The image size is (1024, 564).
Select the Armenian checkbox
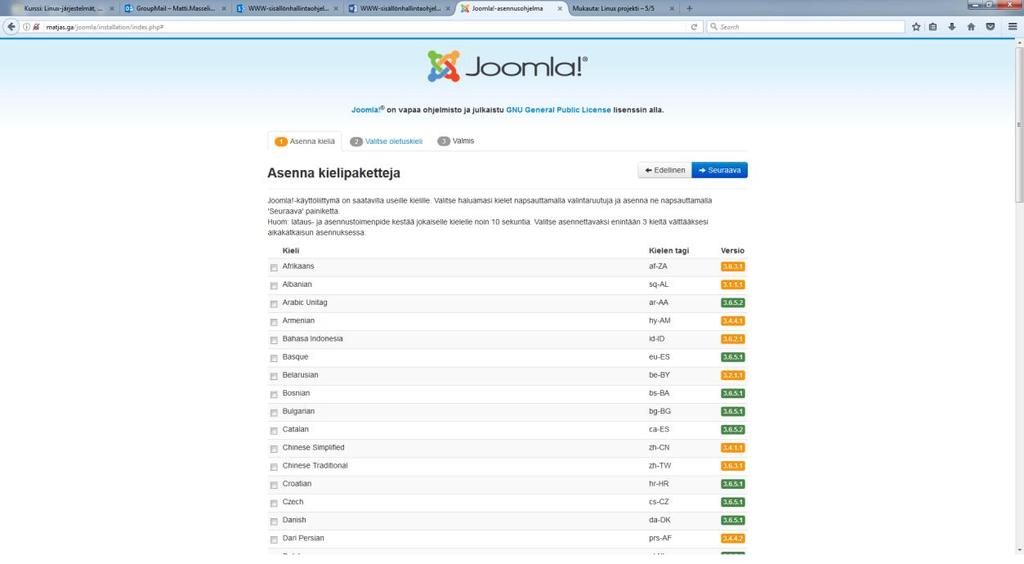274,322
